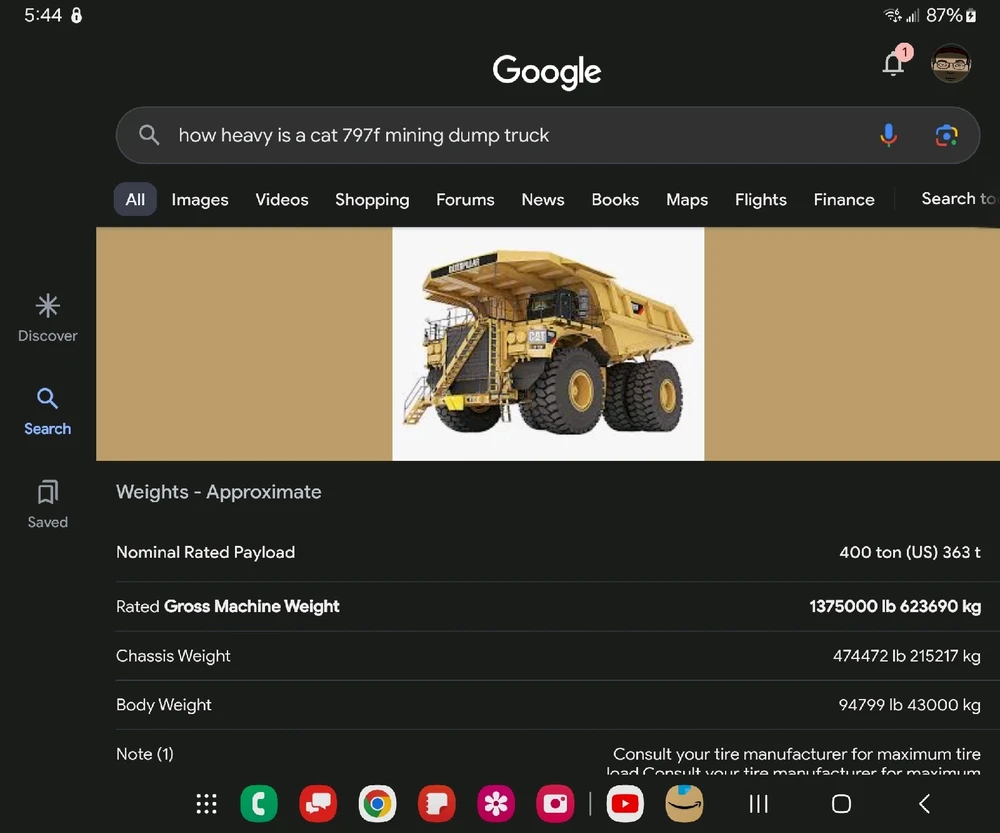Launch YouTube from the taskbar
The image size is (1000, 833).
tap(625, 803)
